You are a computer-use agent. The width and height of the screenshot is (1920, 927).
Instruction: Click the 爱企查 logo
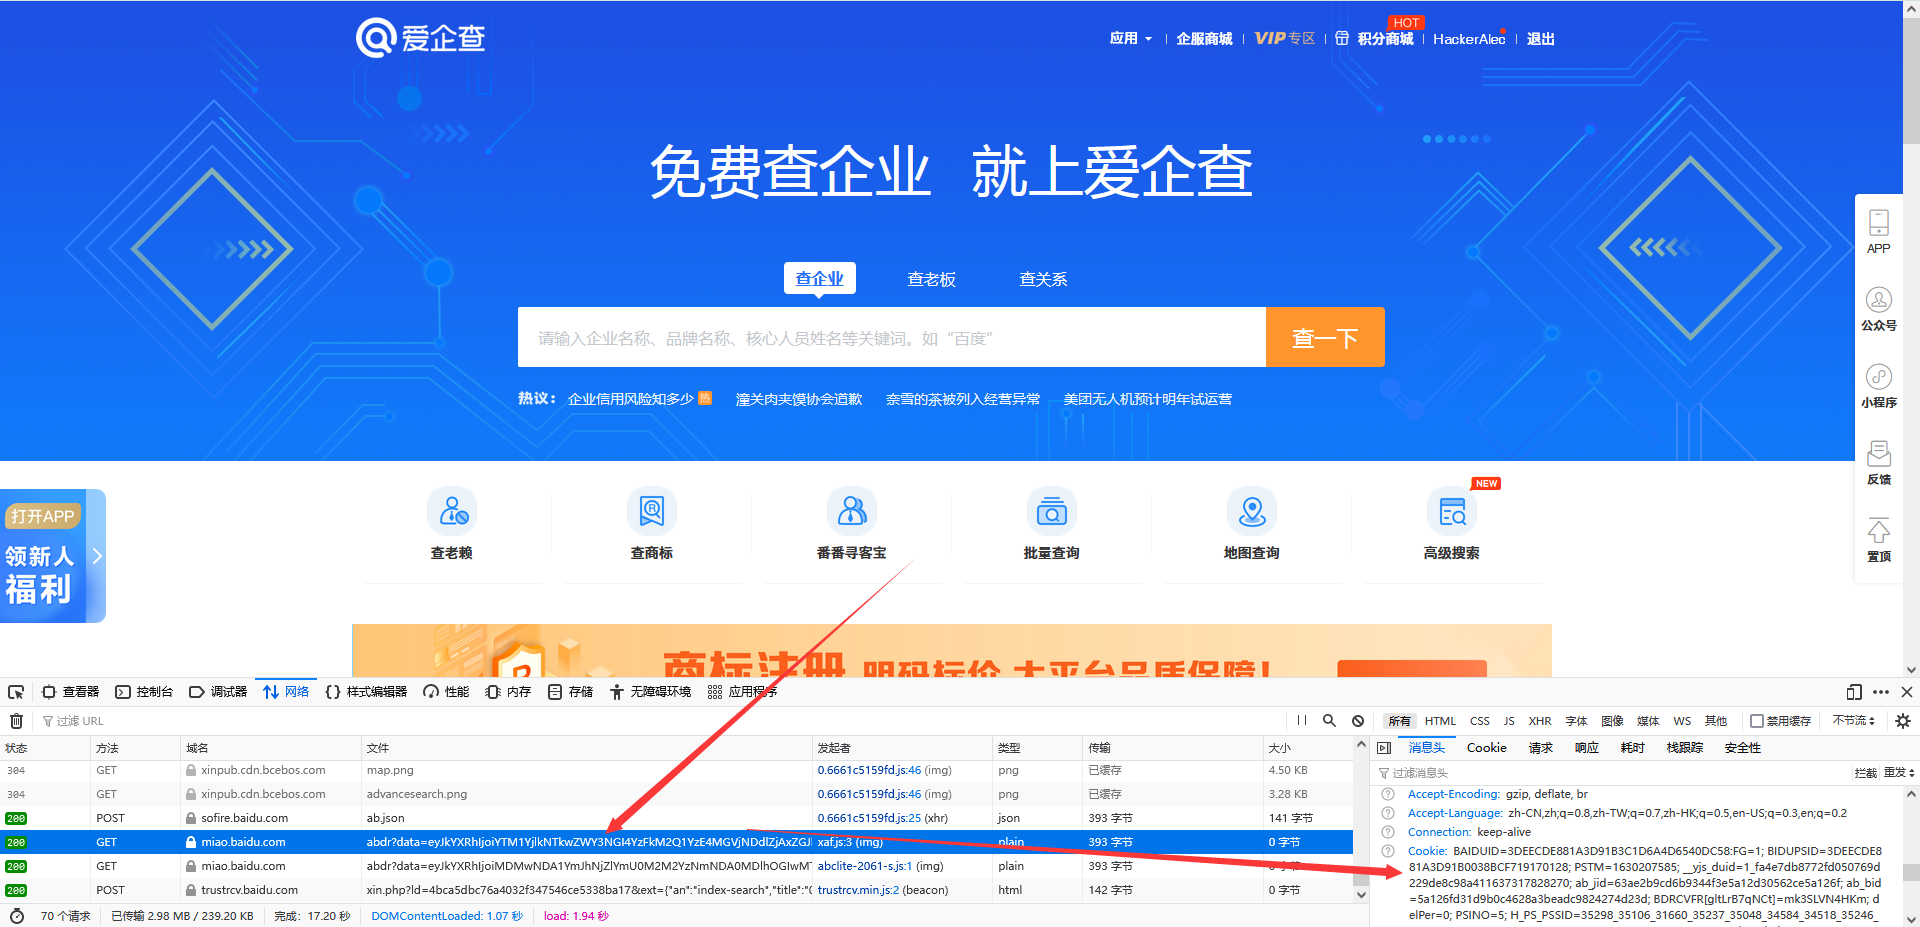(x=421, y=38)
